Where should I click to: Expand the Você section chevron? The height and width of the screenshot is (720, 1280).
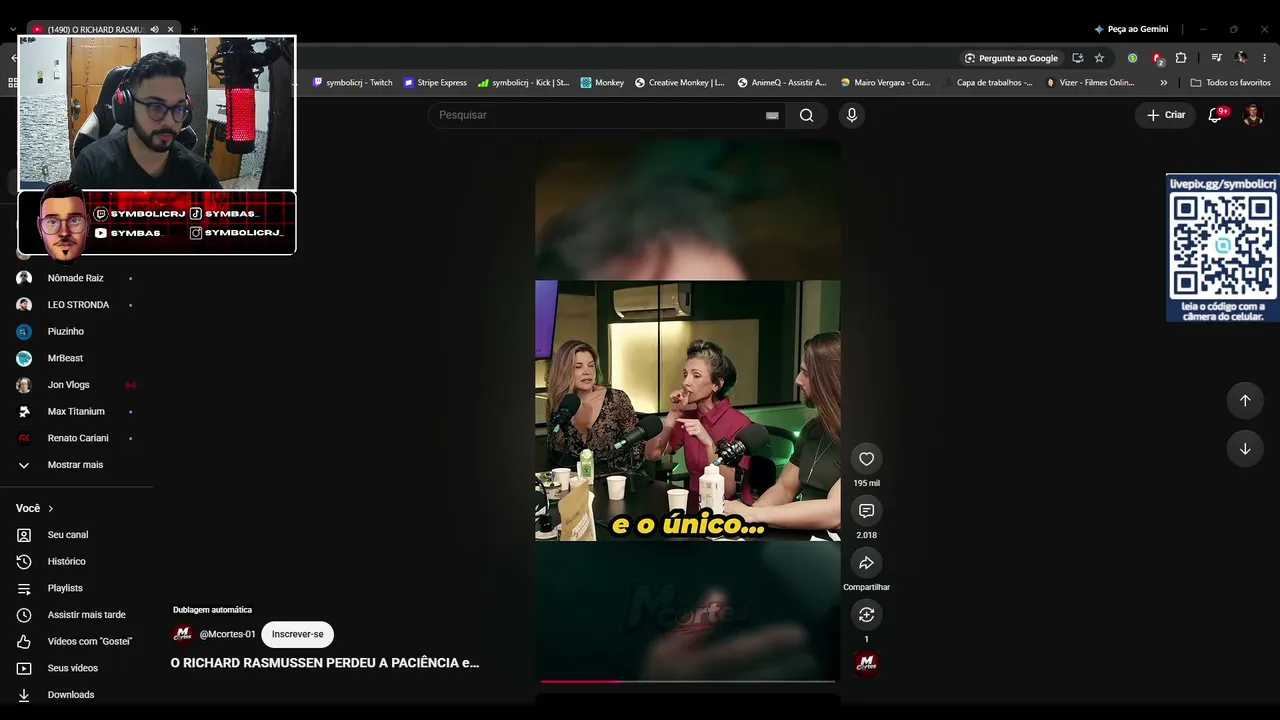click(x=51, y=509)
